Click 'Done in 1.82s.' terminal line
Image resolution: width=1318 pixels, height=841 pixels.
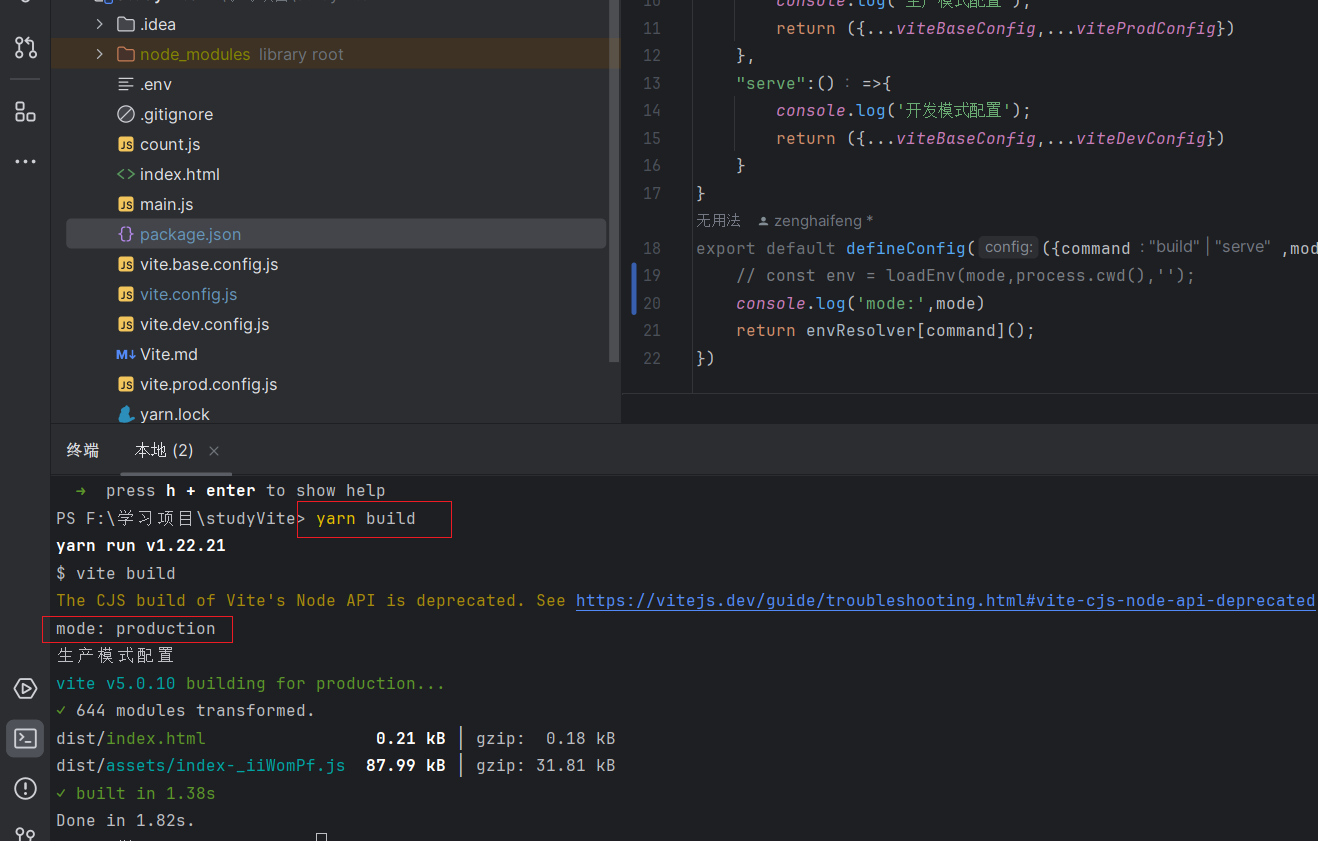point(126,820)
